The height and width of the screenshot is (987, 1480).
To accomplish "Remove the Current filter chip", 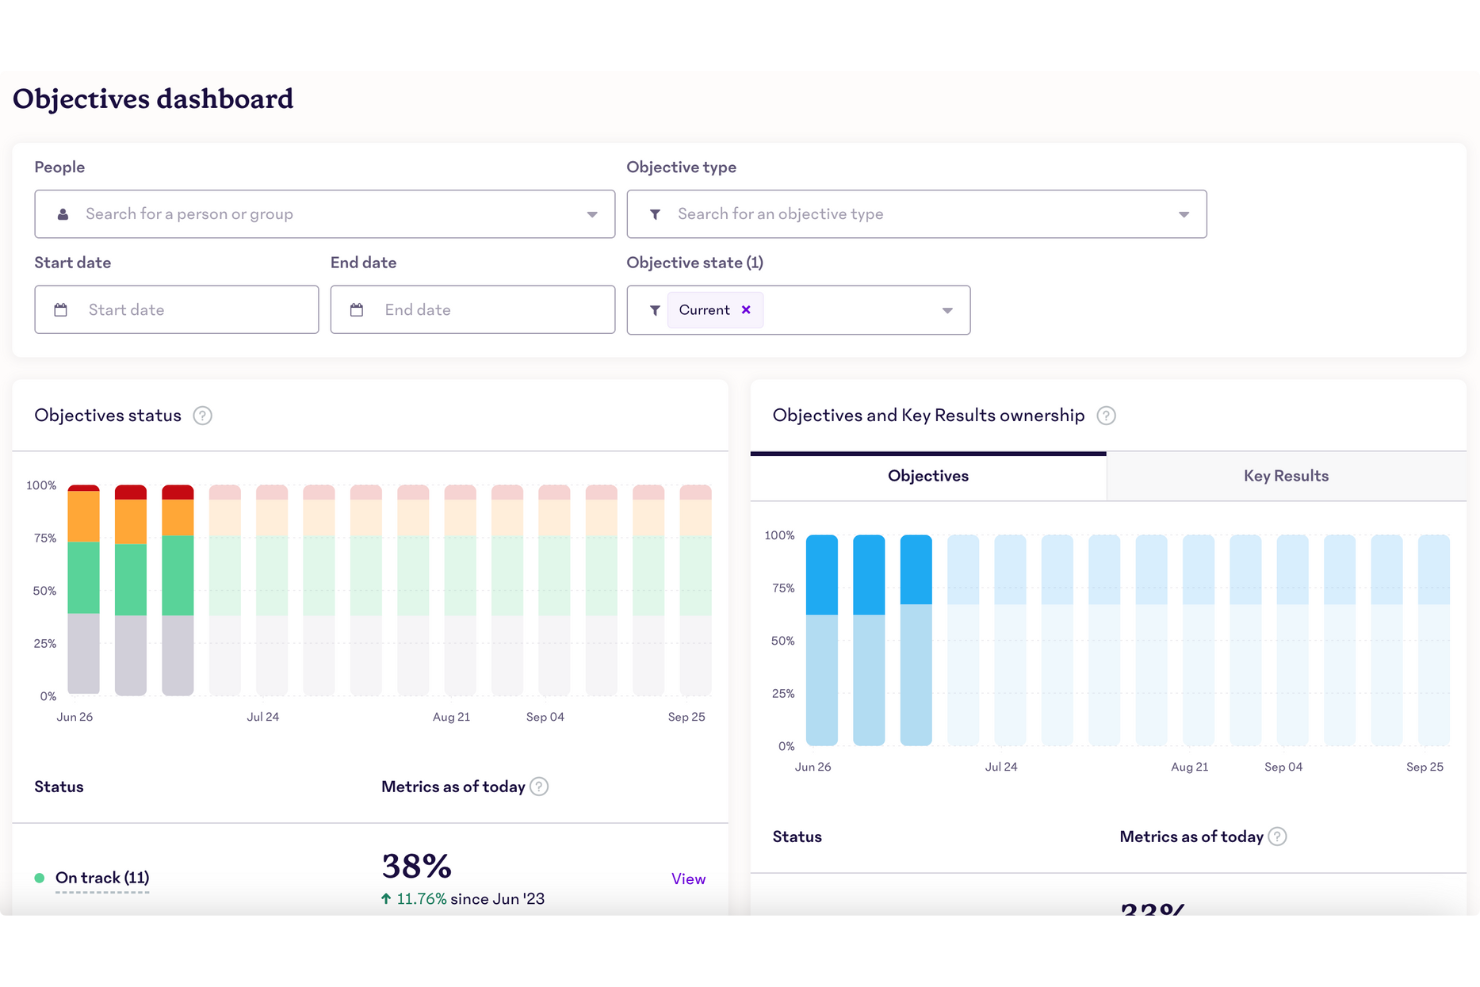I will pyautogui.click(x=746, y=310).
